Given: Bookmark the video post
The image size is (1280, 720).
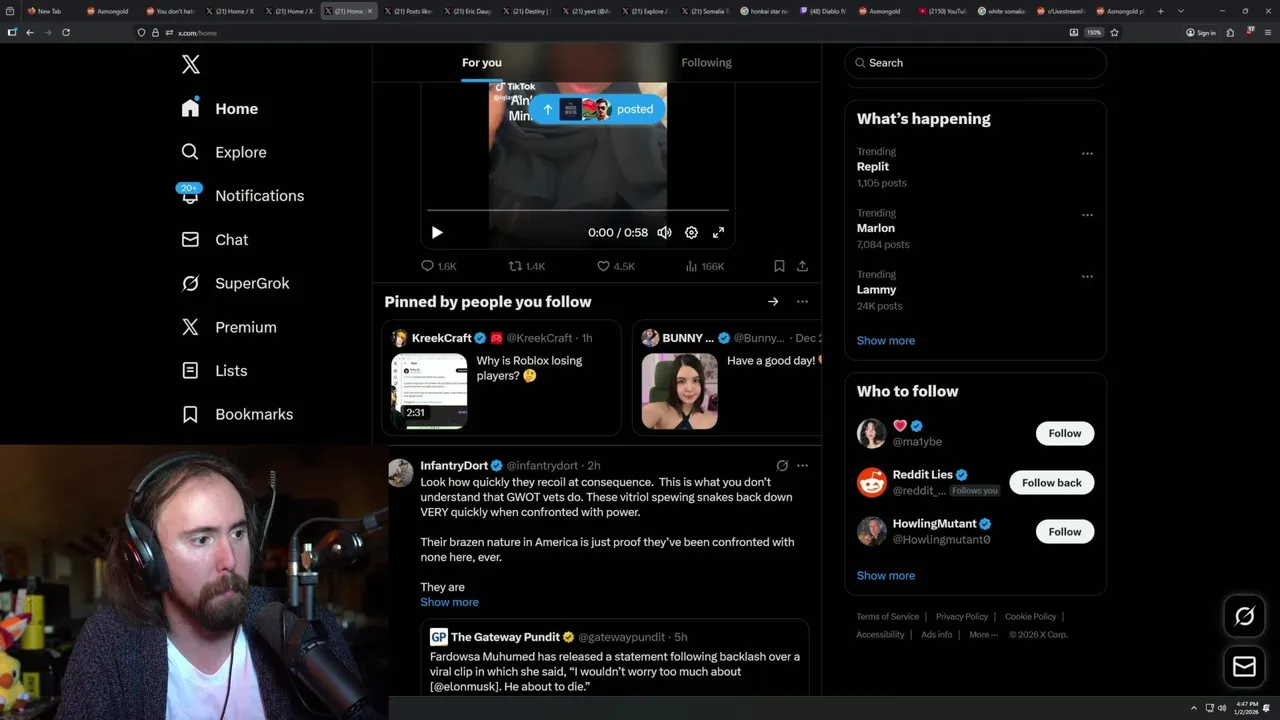Looking at the screenshot, I should [779, 266].
